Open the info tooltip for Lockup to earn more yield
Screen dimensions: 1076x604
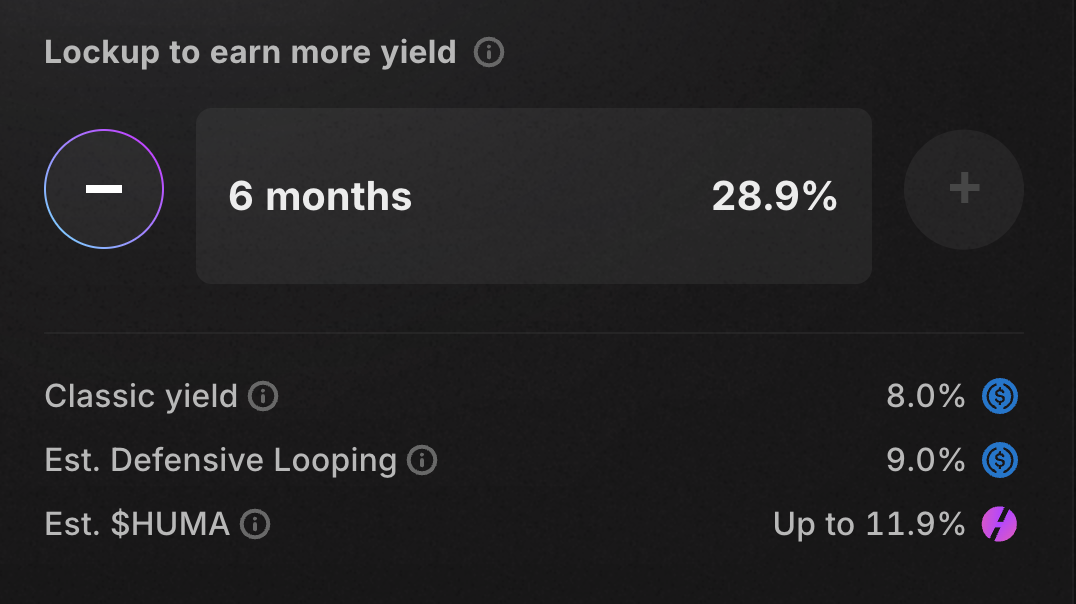(489, 53)
